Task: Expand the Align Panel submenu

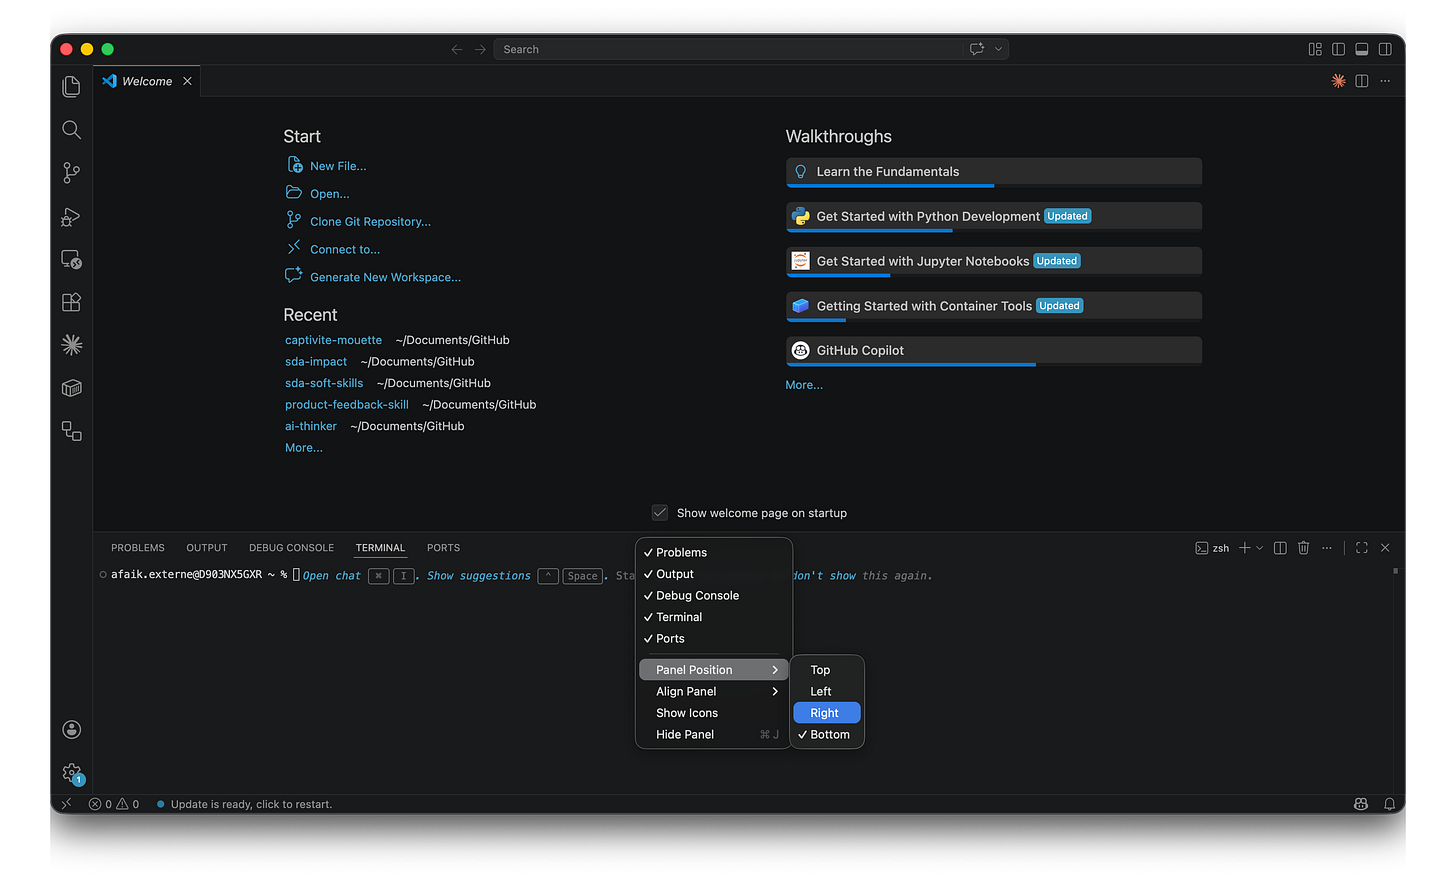Action: tap(685, 691)
